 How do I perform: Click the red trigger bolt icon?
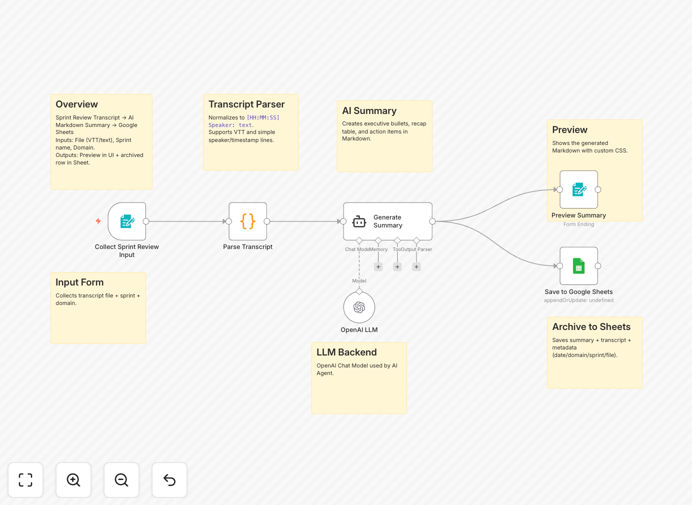pos(98,221)
